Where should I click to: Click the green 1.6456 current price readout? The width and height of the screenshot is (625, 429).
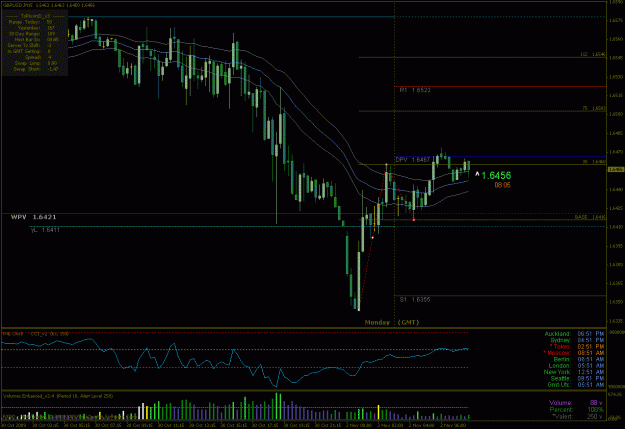click(496, 175)
